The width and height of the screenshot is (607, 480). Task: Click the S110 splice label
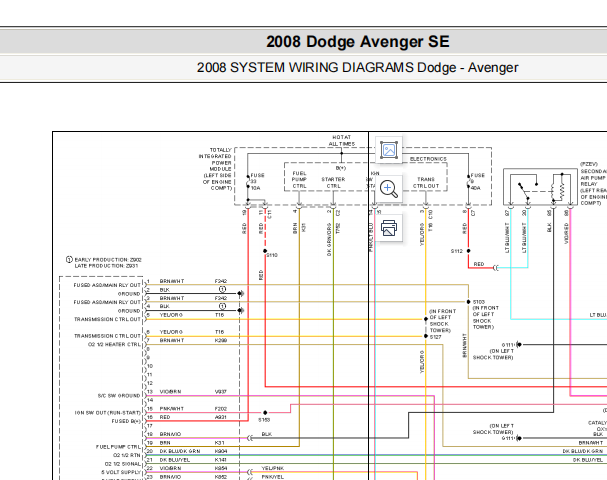(272, 255)
